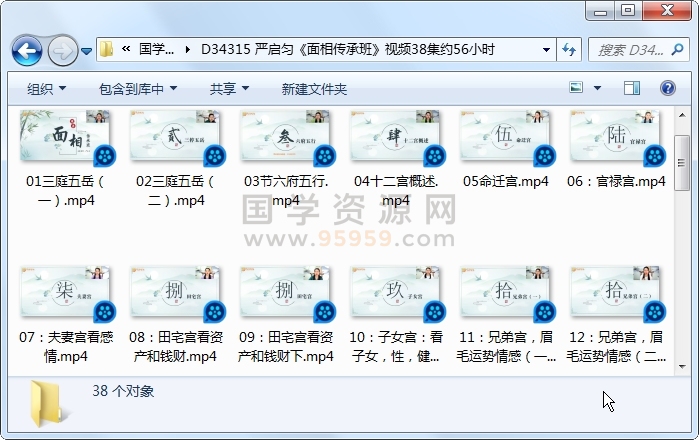Click the folder icon in address bar
The image size is (699, 440).
click(107, 49)
